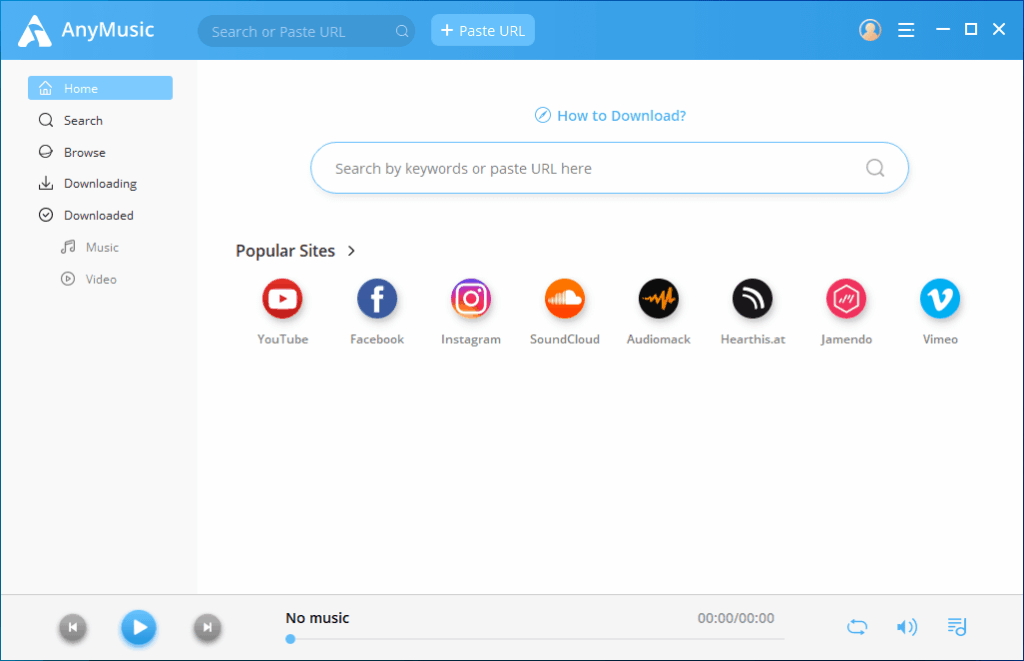Open the Audiomack site icon

coord(658,299)
